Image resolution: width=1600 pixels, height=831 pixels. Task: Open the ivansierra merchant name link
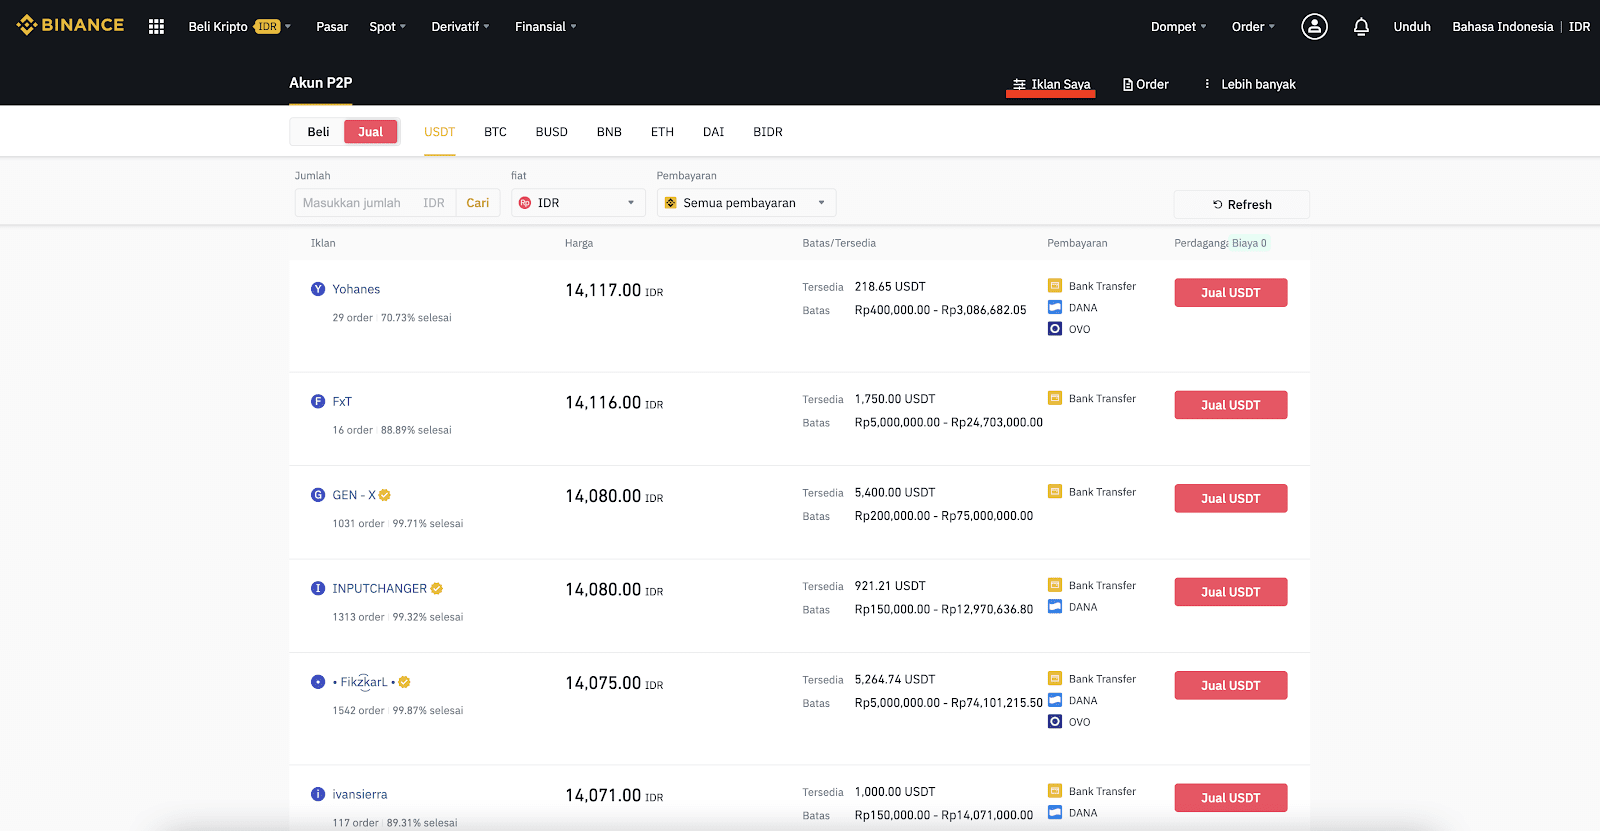point(360,794)
